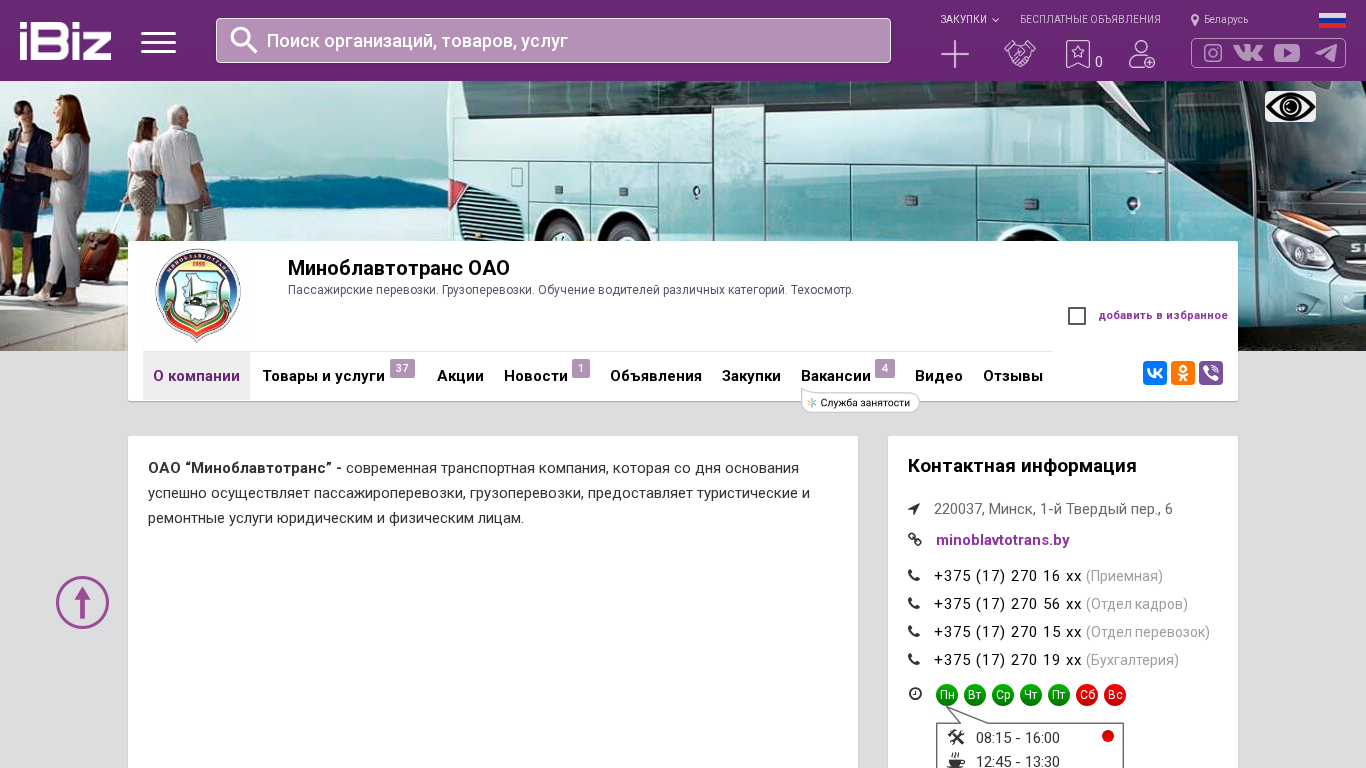Select Wednesday (Ср) schedule day

click(x=1003, y=695)
